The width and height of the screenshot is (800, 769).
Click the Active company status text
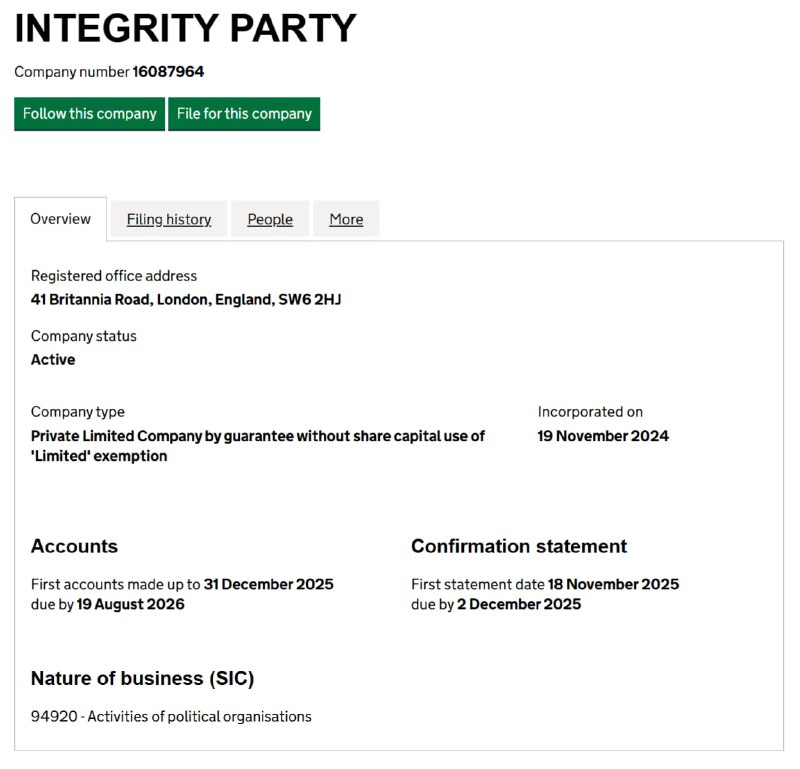53,359
